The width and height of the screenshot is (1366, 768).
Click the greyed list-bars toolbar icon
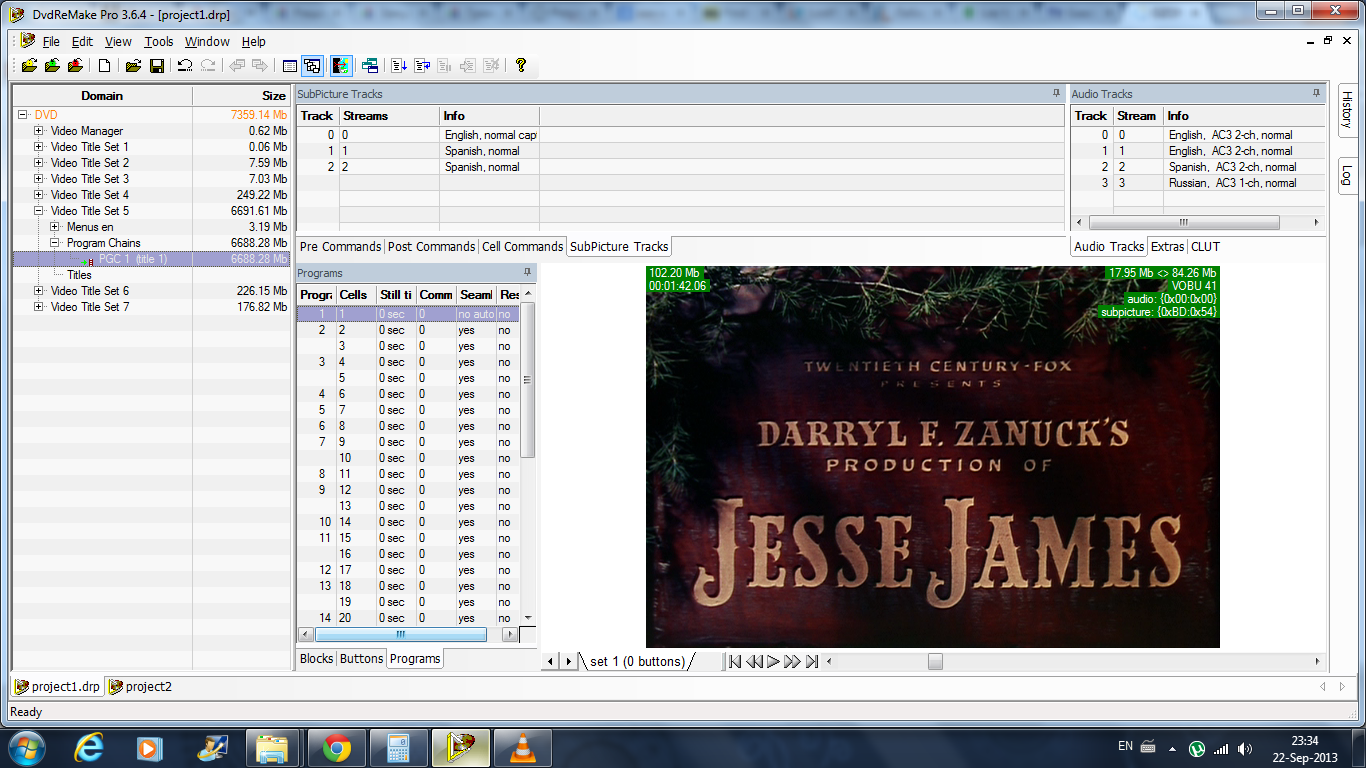pos(445,66)
